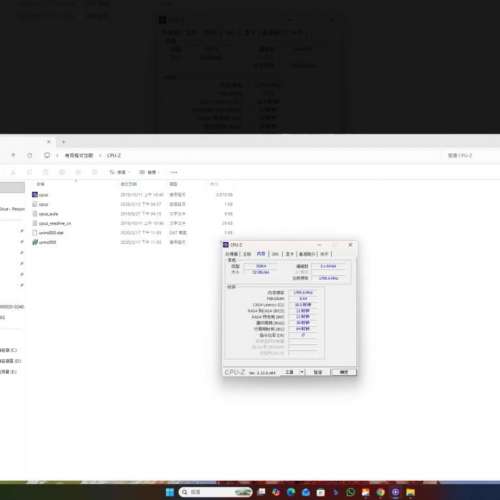500x500 pixels.
Task: Click the Delete icon in Explorer toolbar
Action: [95, 172]
